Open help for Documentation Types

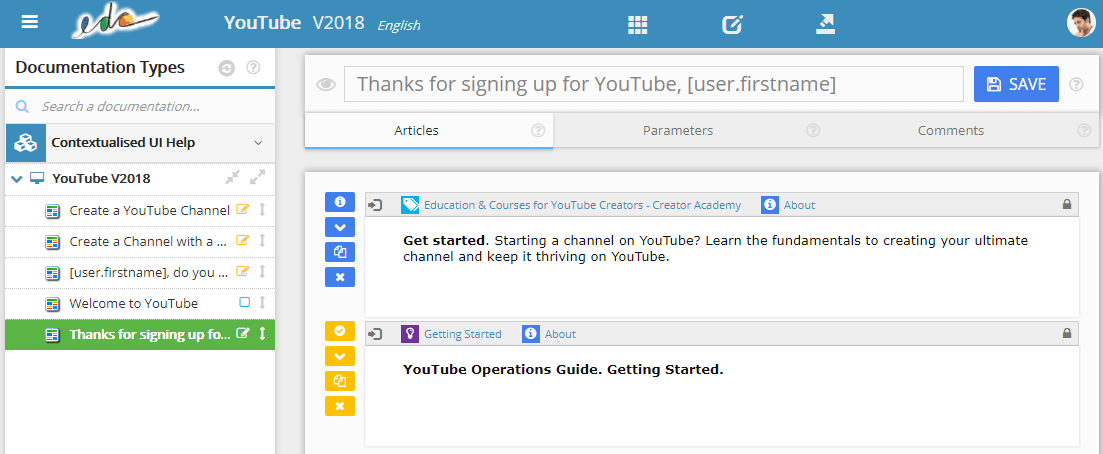253,68
